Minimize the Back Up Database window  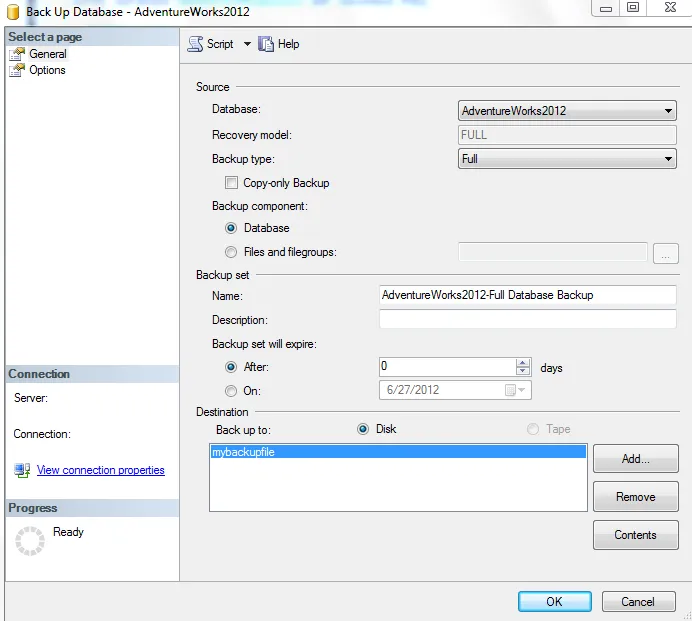[606, 8]
